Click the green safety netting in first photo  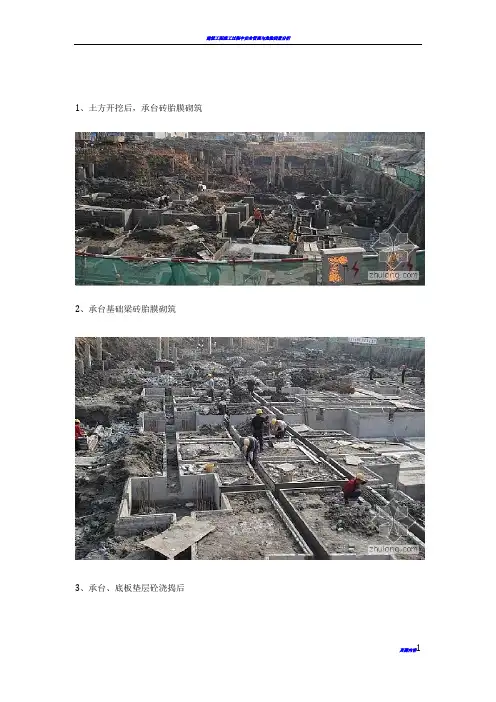click(x=197, y=272)
